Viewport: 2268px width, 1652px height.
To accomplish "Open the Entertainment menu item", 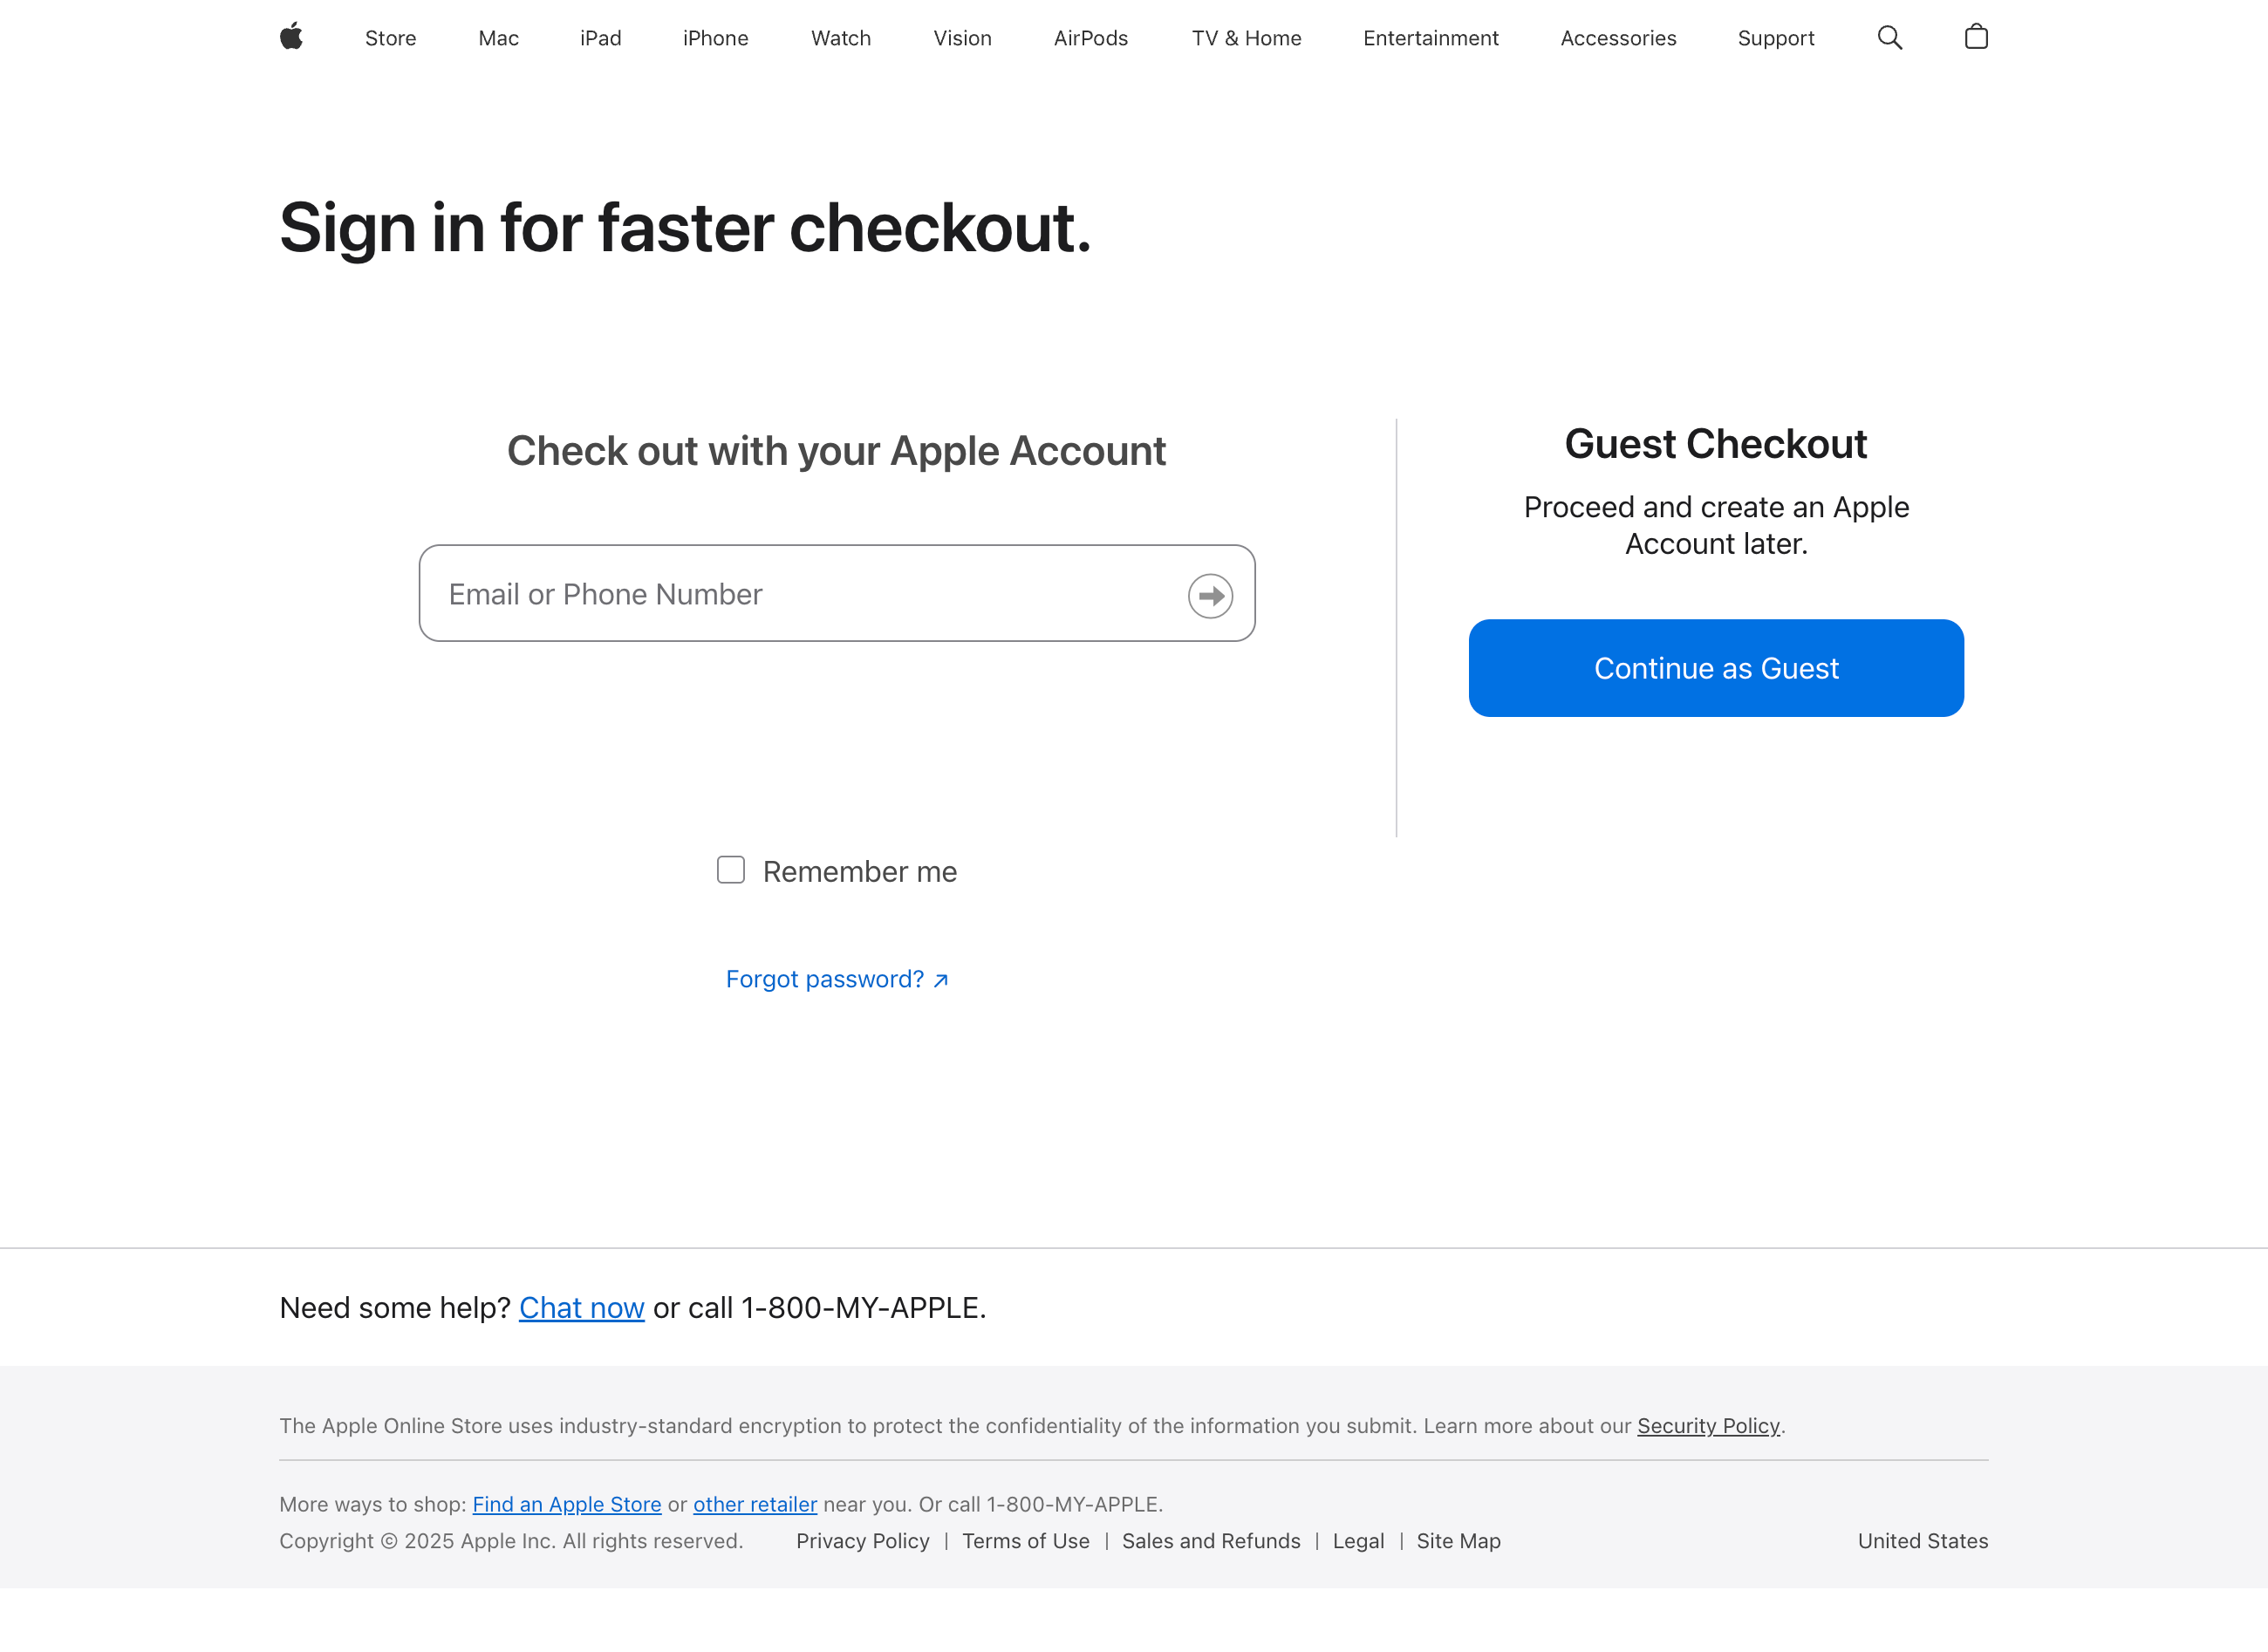I will click(1430, 38).
